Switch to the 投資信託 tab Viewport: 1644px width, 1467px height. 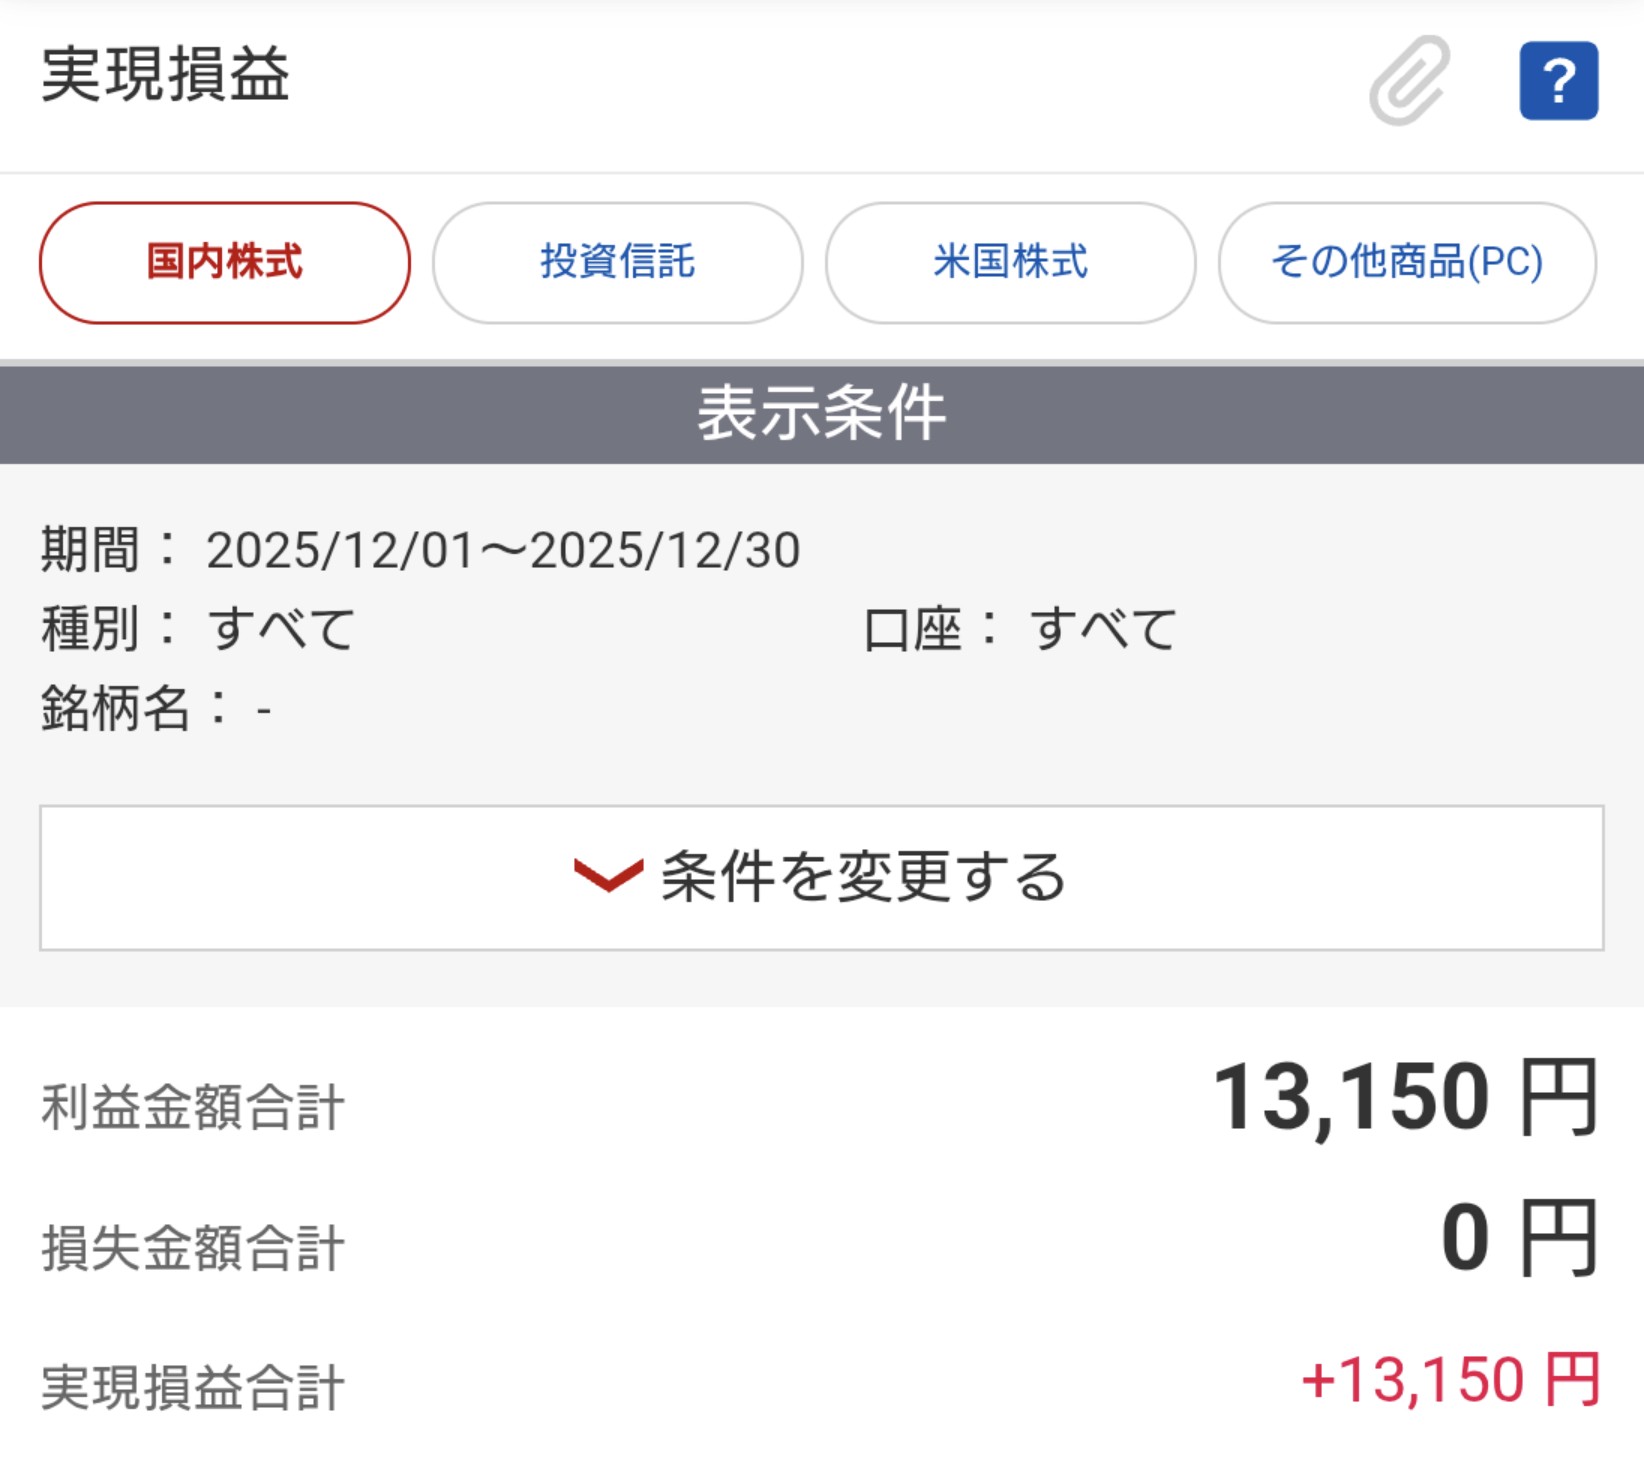[616, 262]
